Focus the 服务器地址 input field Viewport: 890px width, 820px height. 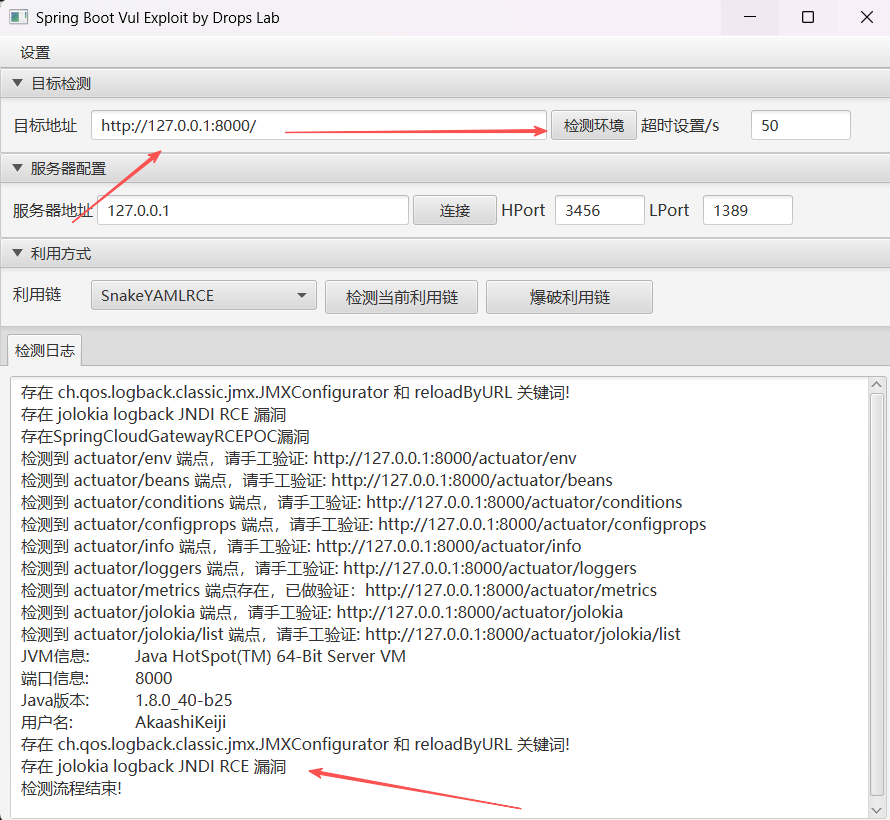pos(253,211)
